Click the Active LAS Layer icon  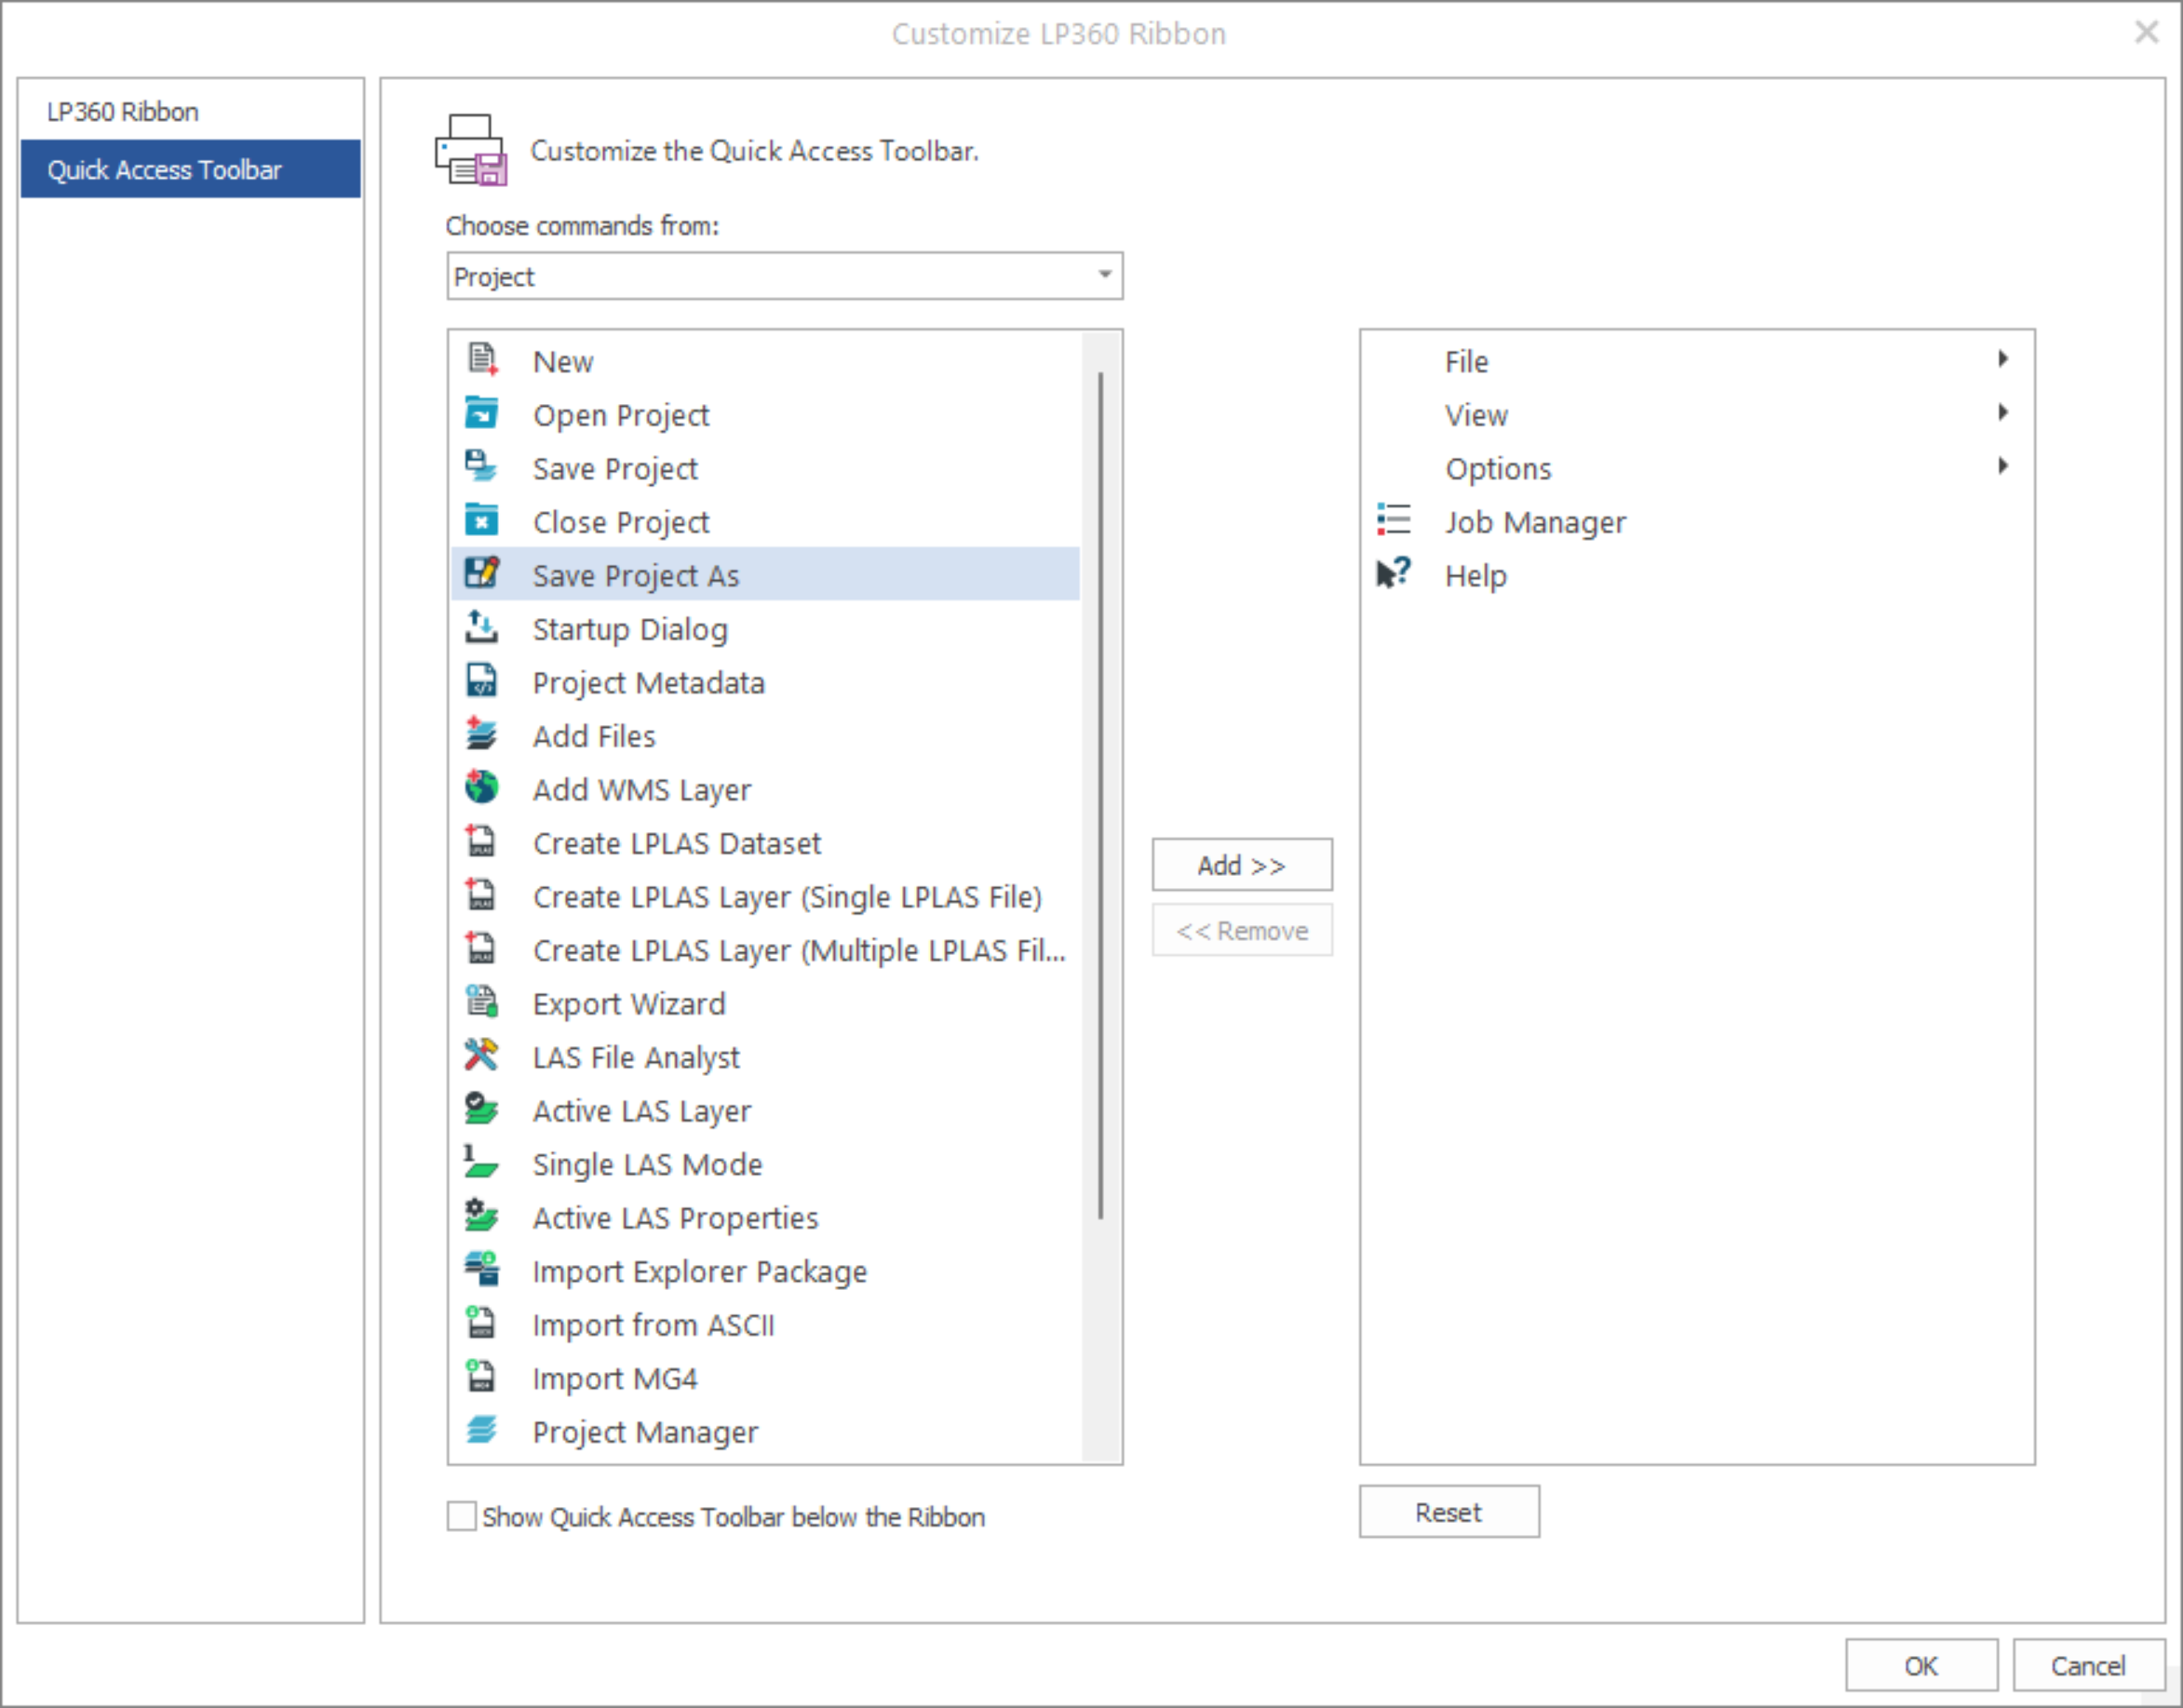coord(482,1109)
